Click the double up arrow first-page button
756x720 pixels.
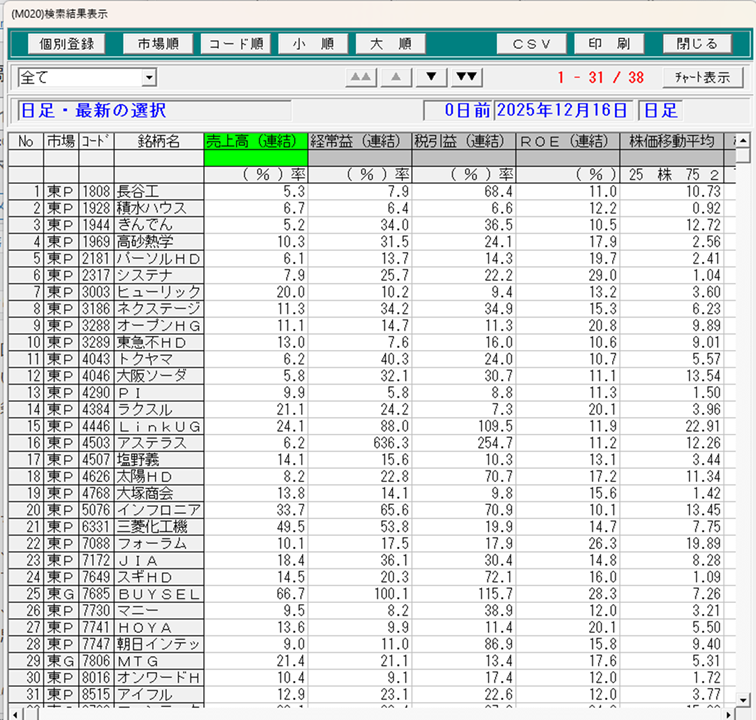(362, 77)
